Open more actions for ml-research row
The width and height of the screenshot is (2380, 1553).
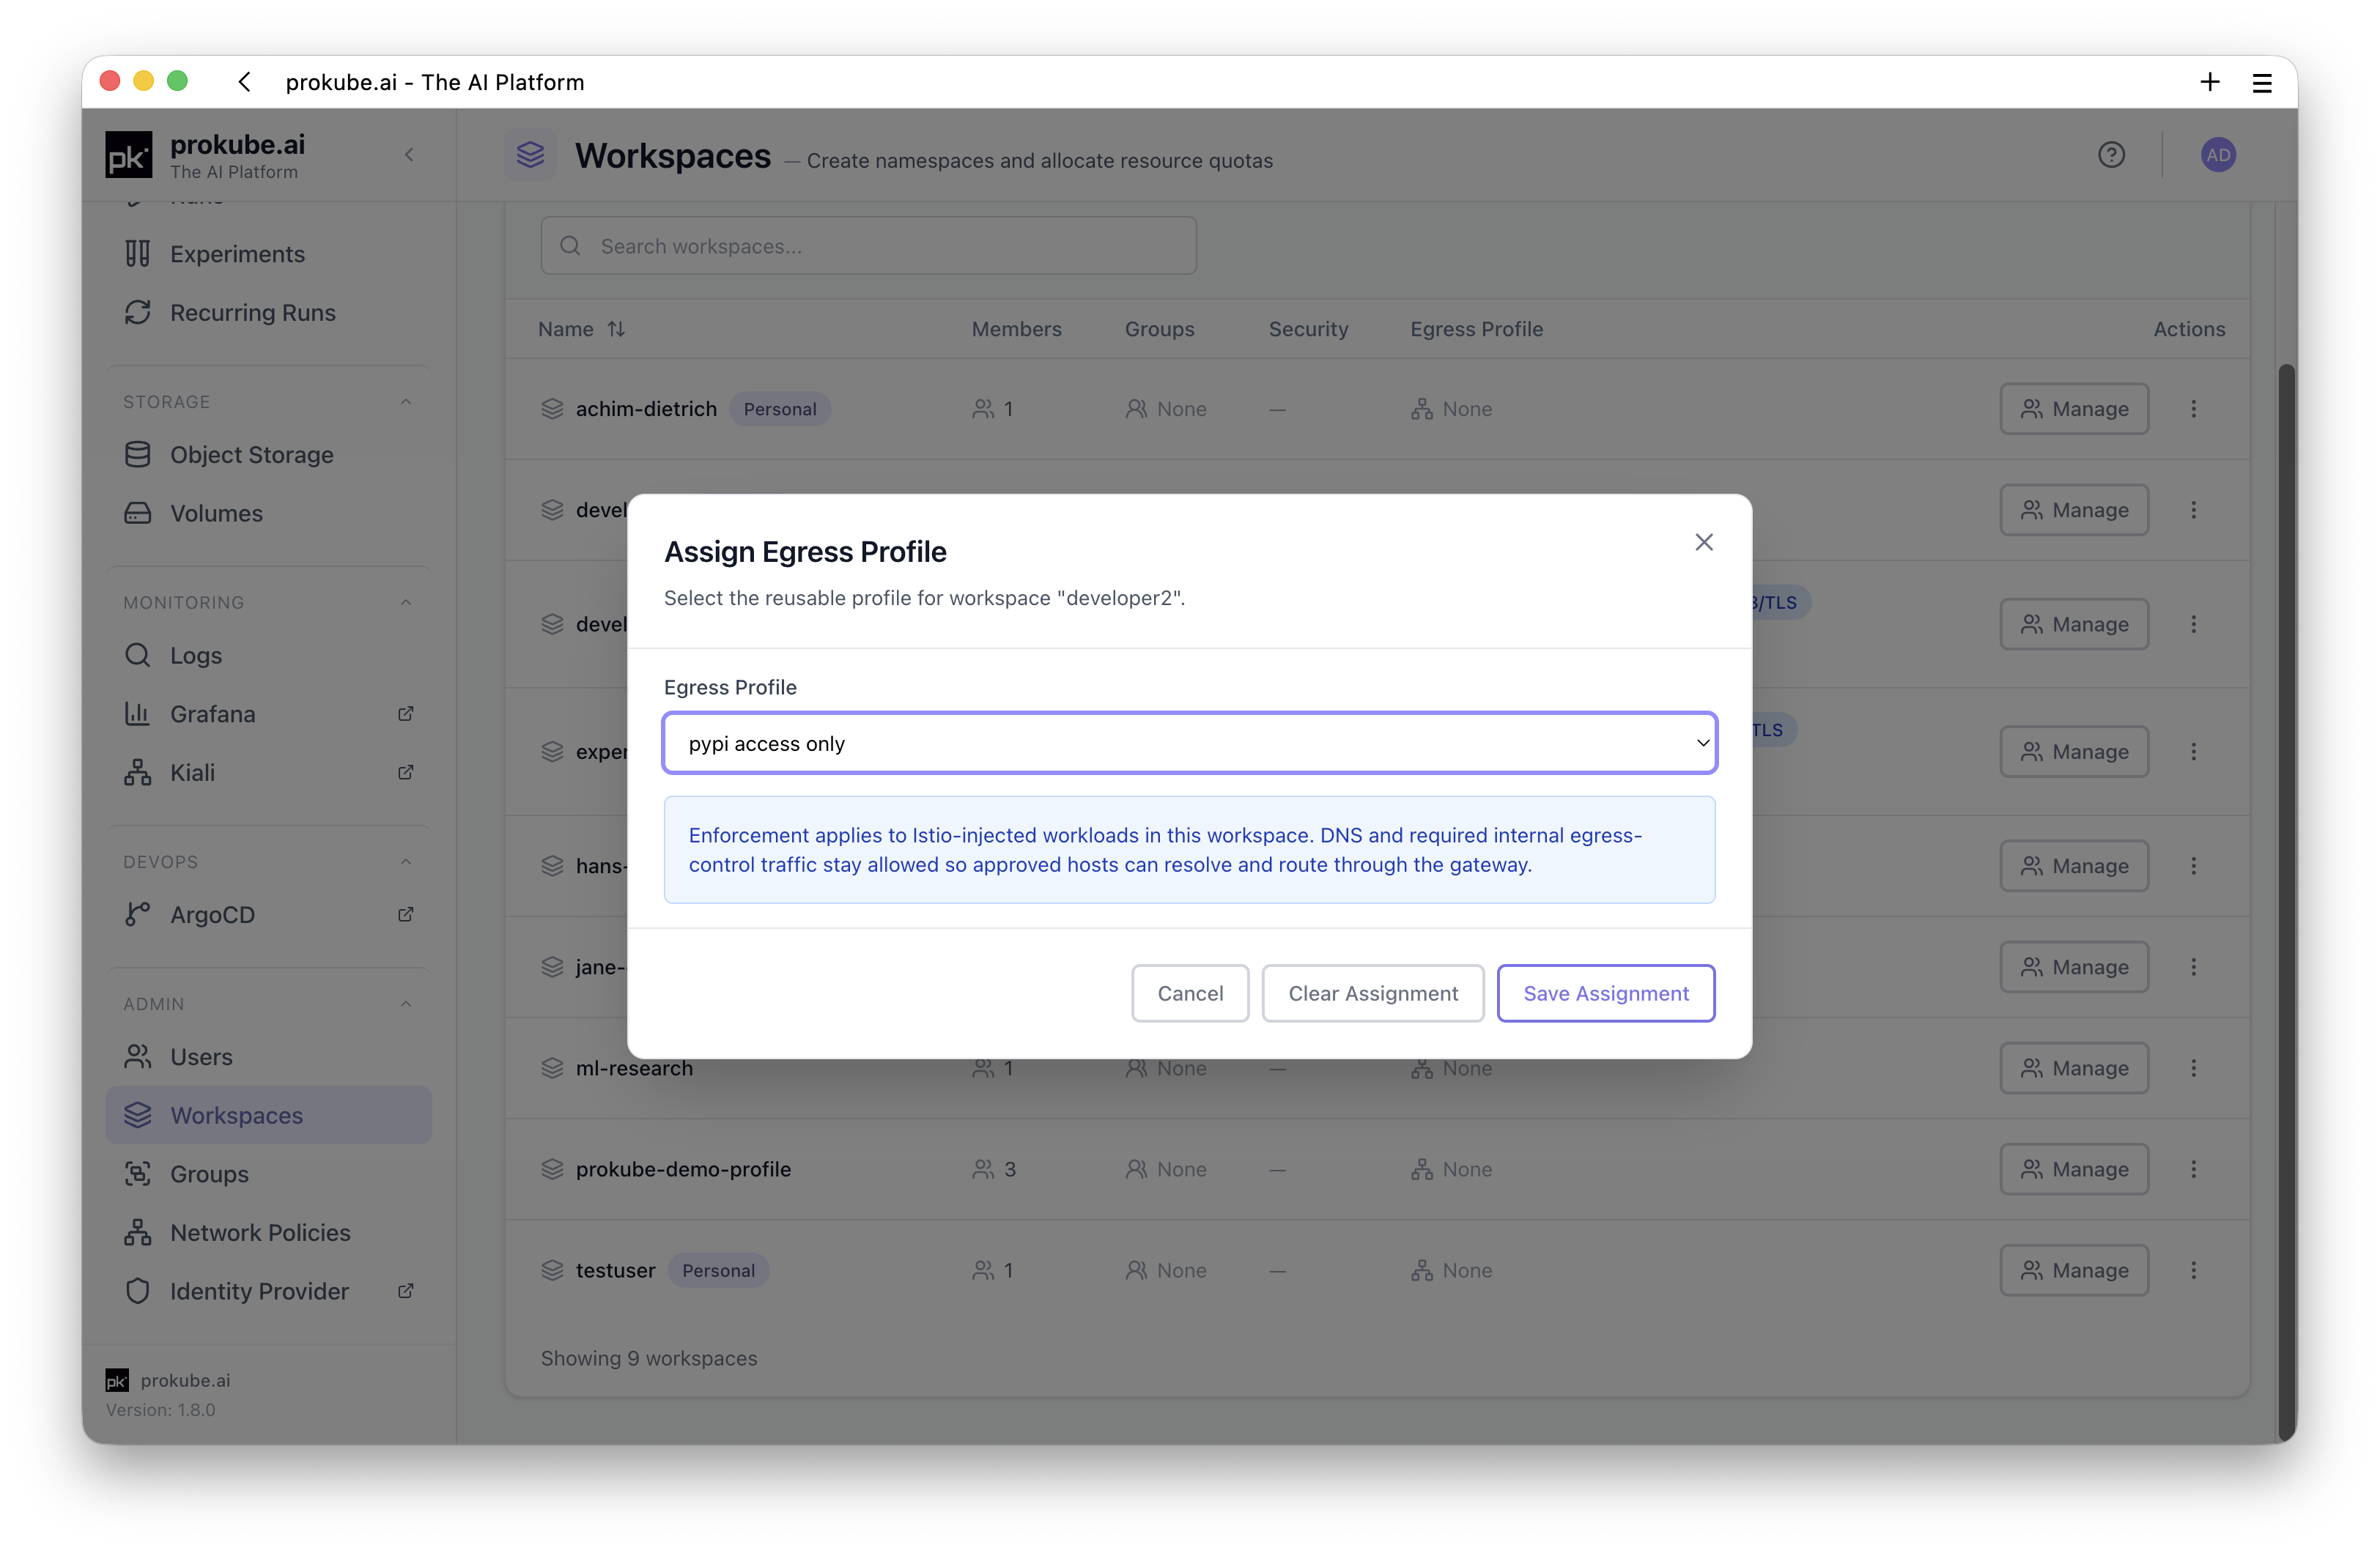click(2193, 1068)
